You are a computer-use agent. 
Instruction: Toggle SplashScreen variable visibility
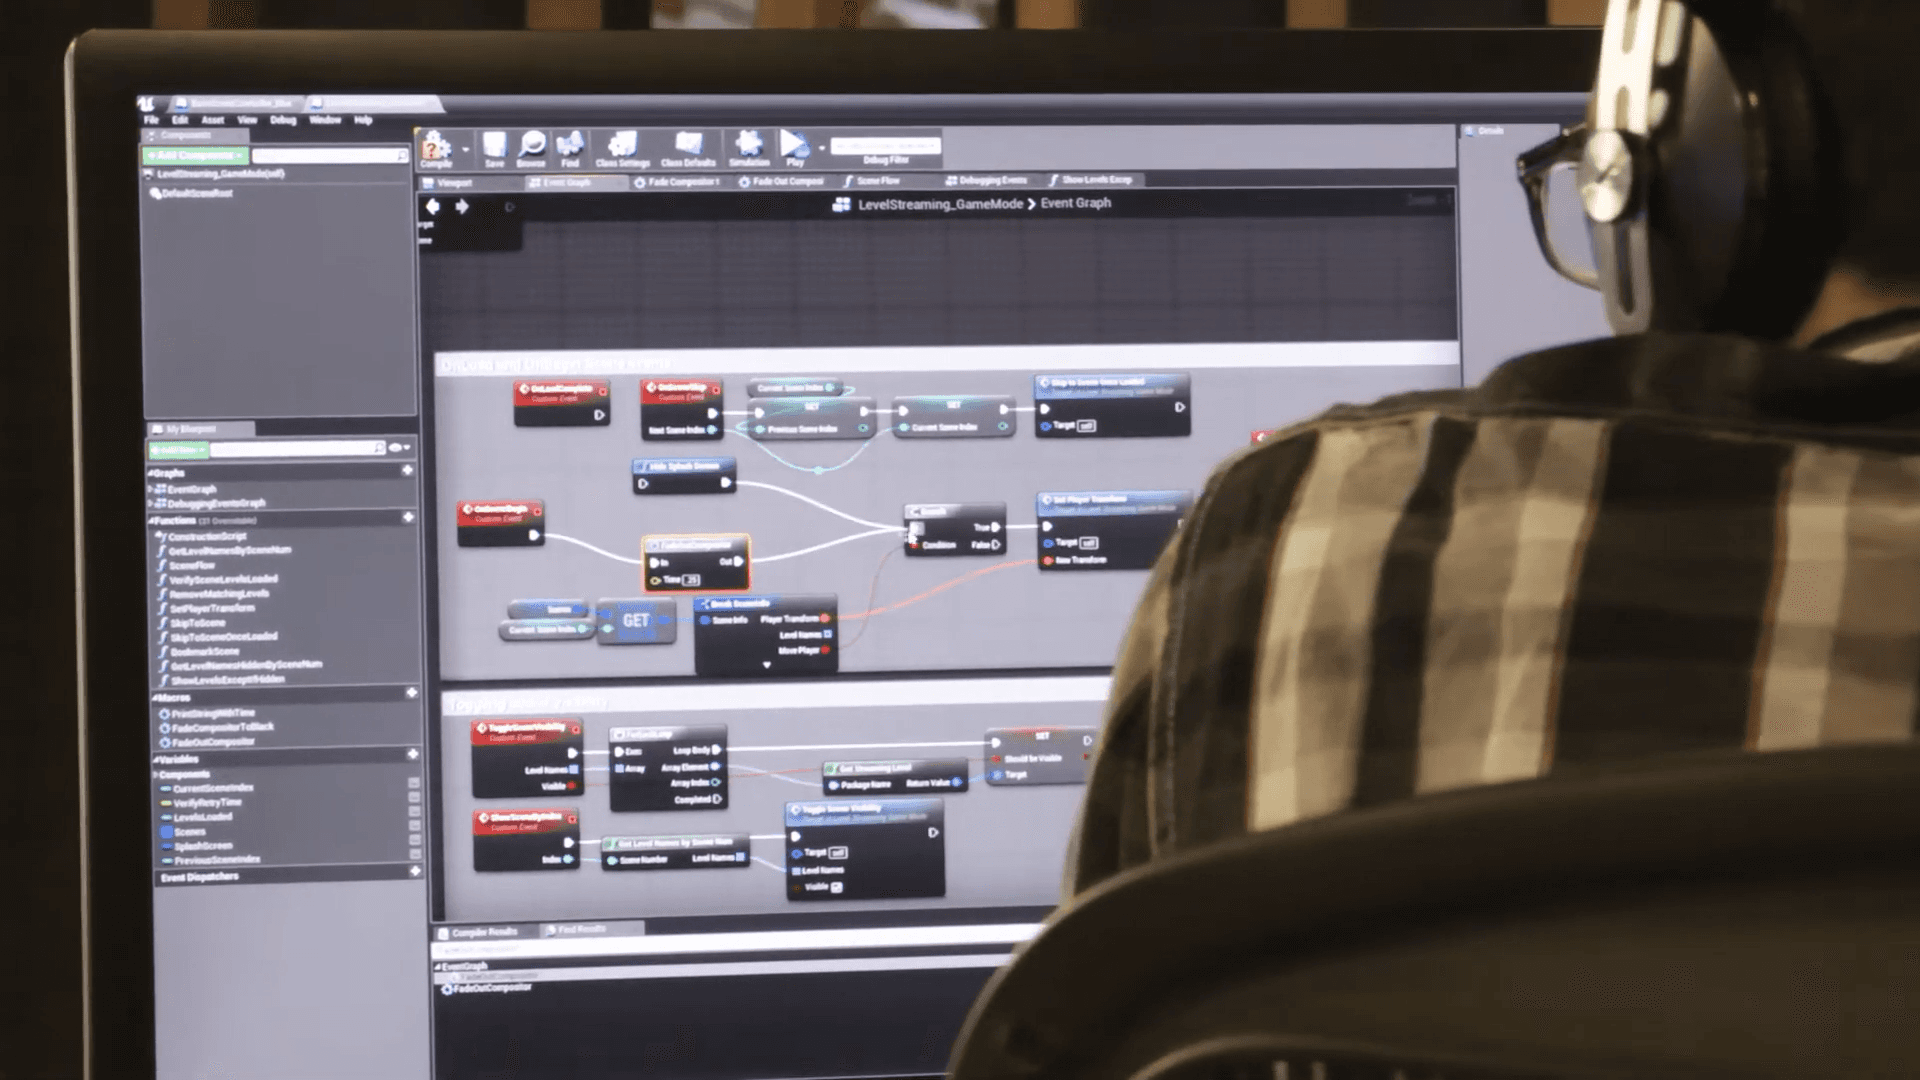pyautogui.click(x=414, y=841)
